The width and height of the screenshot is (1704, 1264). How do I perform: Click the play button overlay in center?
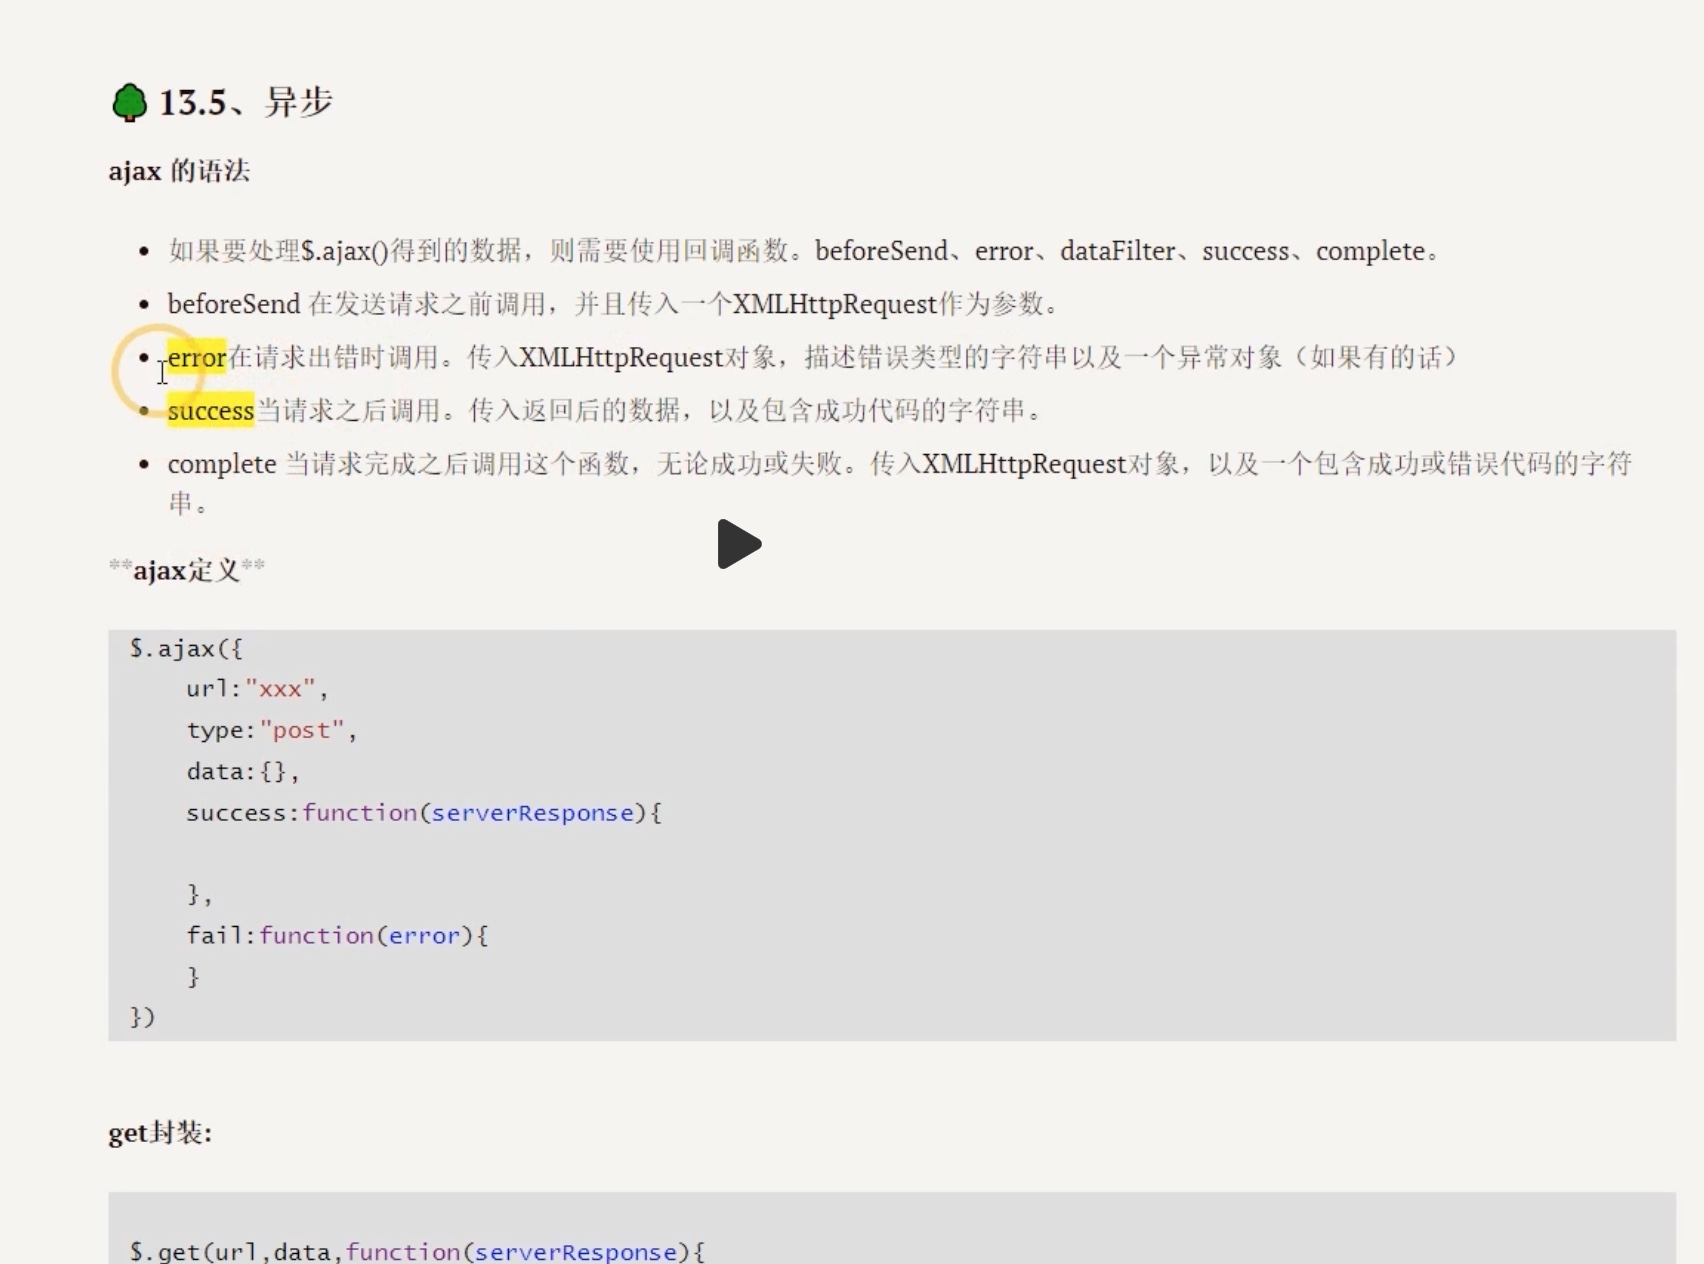(x=739, y=544)
